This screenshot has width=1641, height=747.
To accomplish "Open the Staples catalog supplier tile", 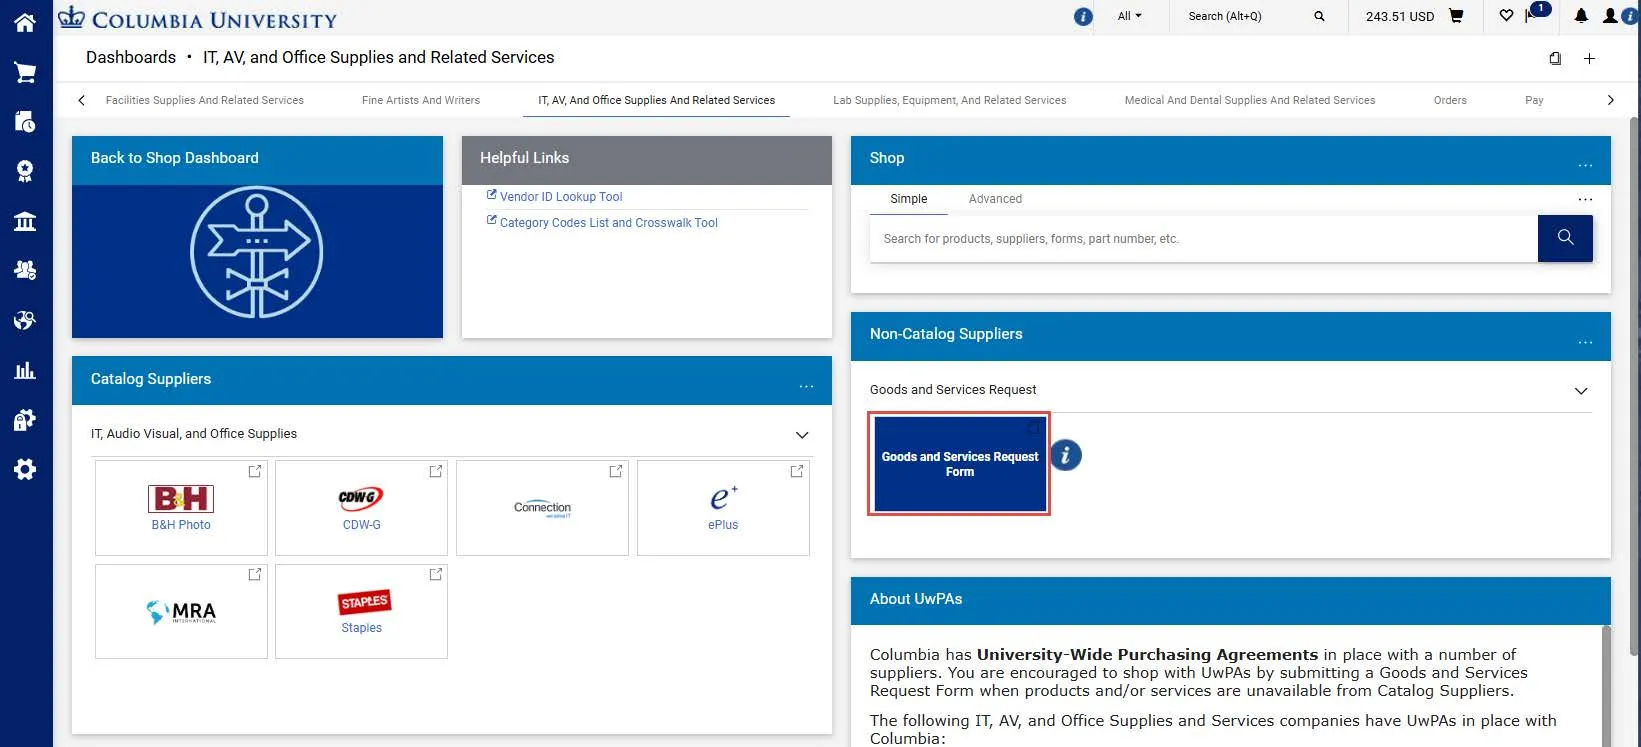I will pyautogui.click(x=361, y=611).
